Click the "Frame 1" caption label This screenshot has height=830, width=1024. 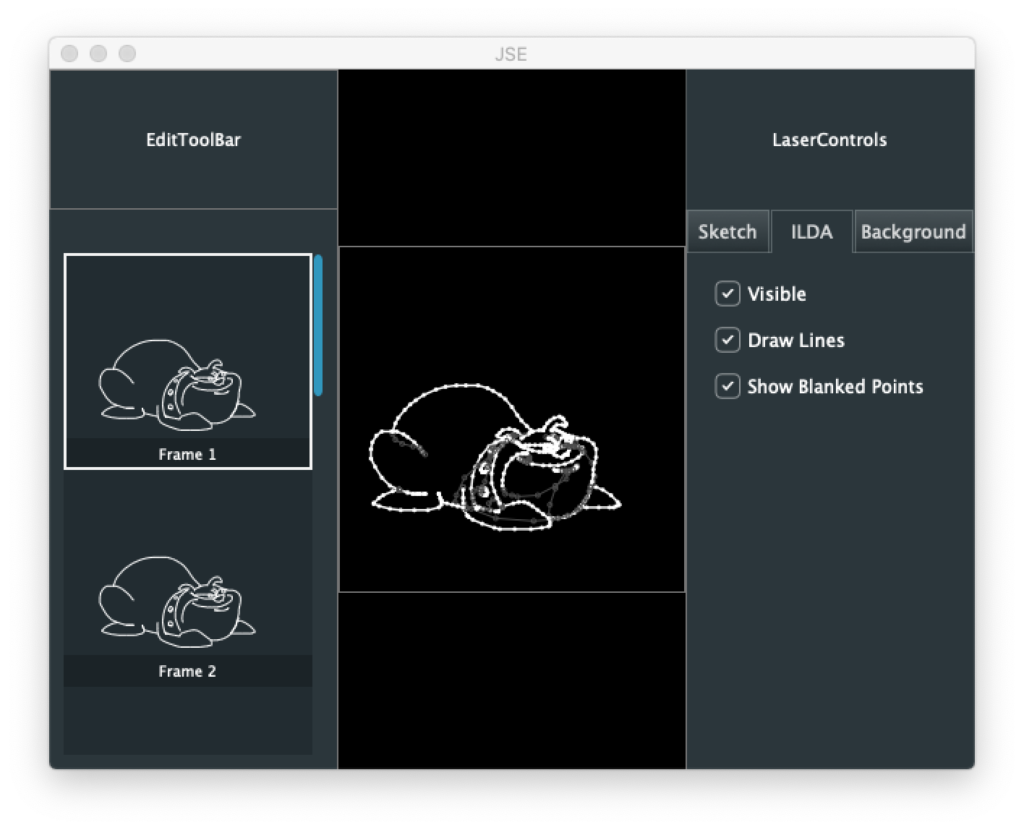[x=187, y=455]
